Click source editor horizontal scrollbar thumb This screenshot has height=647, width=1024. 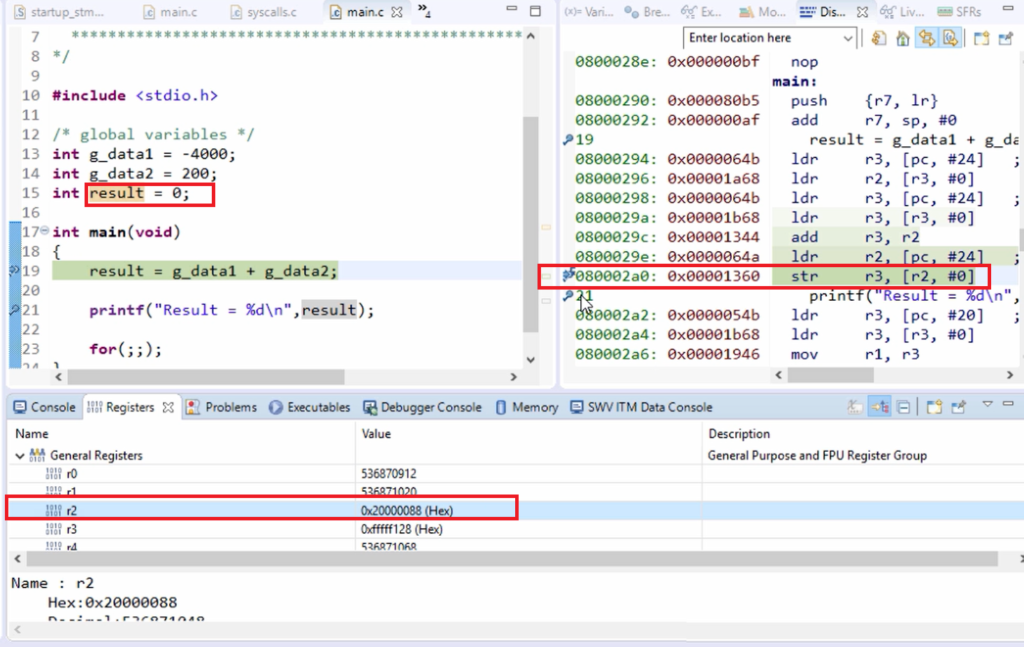(206, 377)
